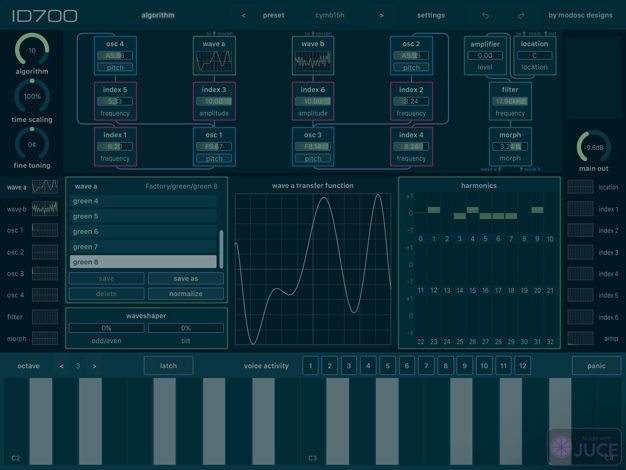Select the wave b waveform thumbnail in sidebar
Viewport: 626px width, 470px height.
point(45,209)
